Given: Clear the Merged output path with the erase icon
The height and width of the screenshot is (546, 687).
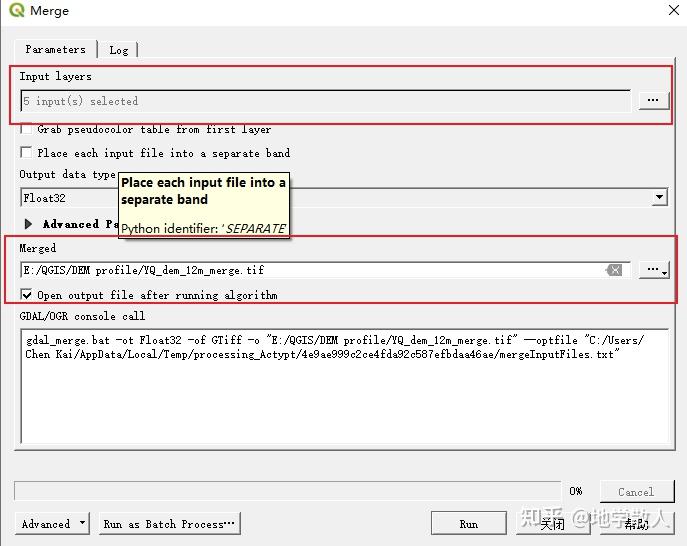Looking at the screenshot, I should pos(614,270).
